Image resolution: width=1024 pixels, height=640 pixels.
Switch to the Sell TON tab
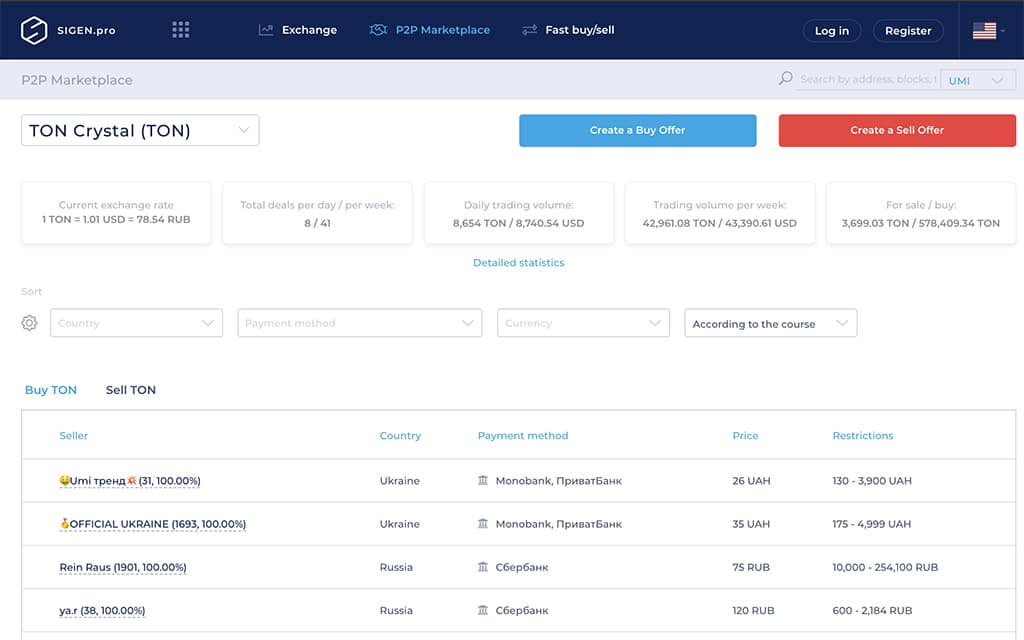point(131,390)
